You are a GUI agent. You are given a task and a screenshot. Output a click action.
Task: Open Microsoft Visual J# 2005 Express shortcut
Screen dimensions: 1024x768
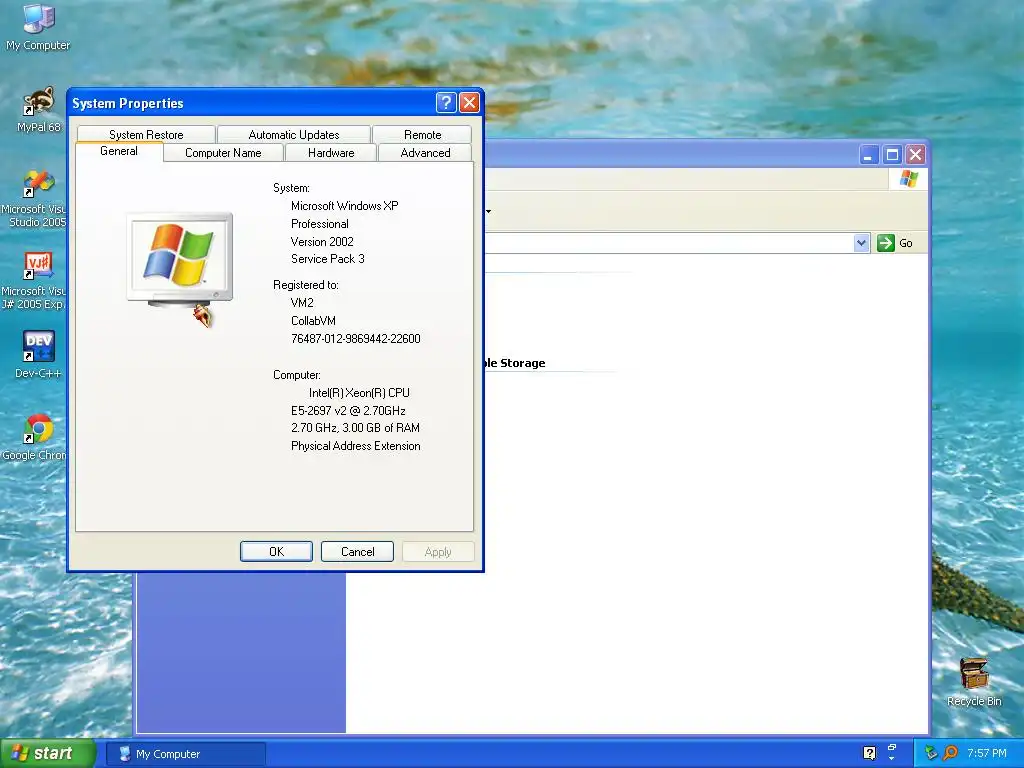pyautogui.click(x=34, y=281)
